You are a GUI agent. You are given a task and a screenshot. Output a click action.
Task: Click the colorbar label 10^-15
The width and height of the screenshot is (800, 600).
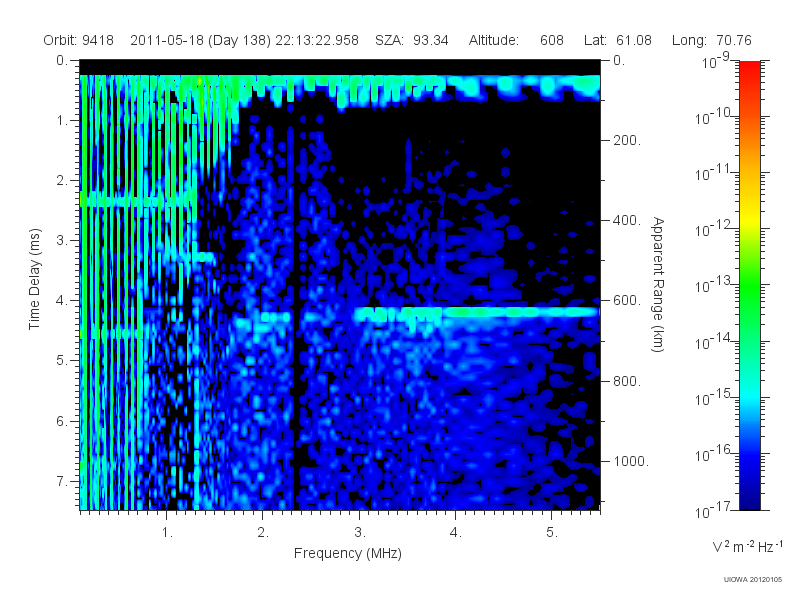[x=712, y=397]
